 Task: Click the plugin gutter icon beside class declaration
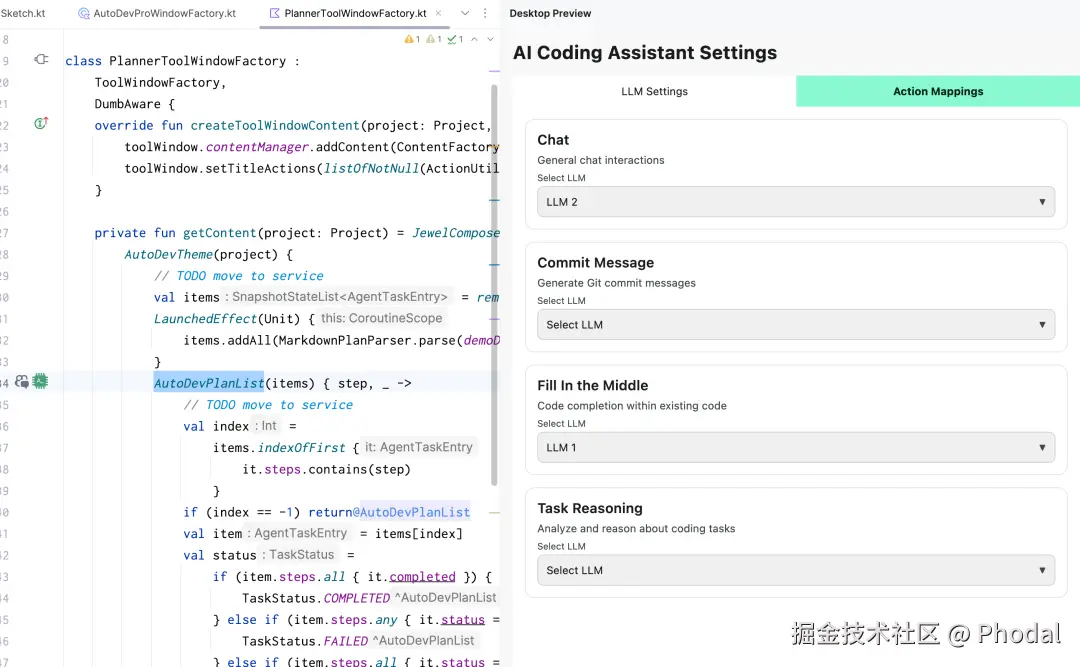41,60
